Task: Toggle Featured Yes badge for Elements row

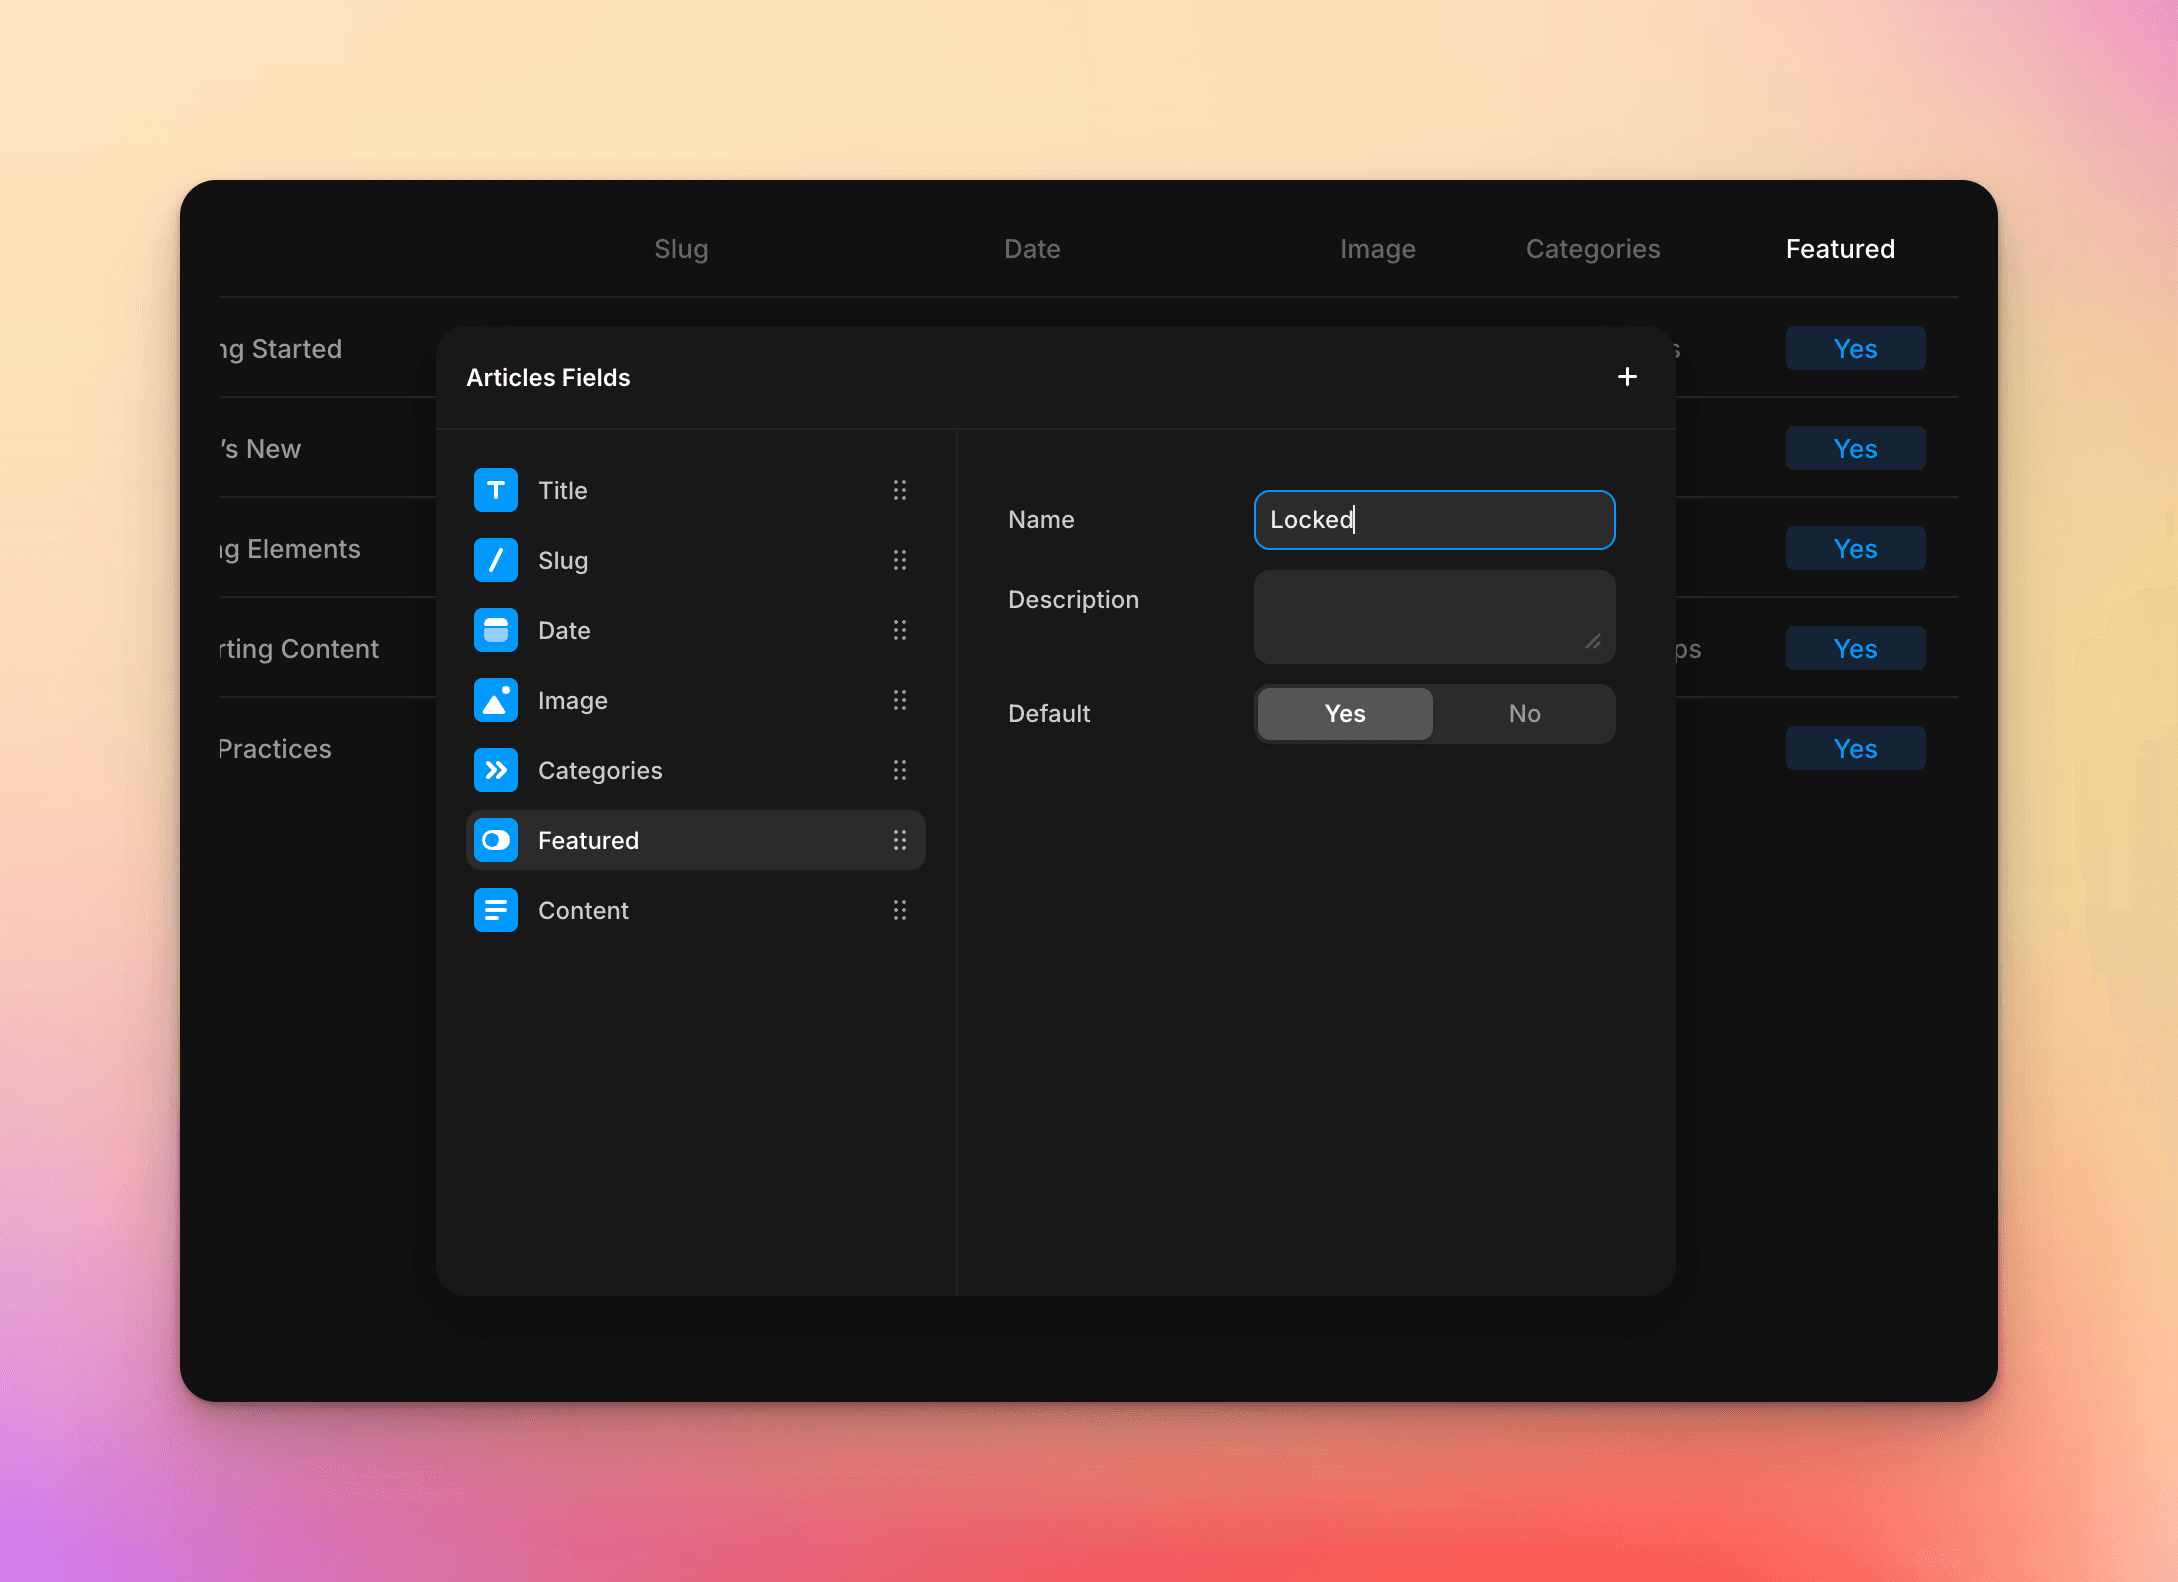Action: (x=1855, y=548)
